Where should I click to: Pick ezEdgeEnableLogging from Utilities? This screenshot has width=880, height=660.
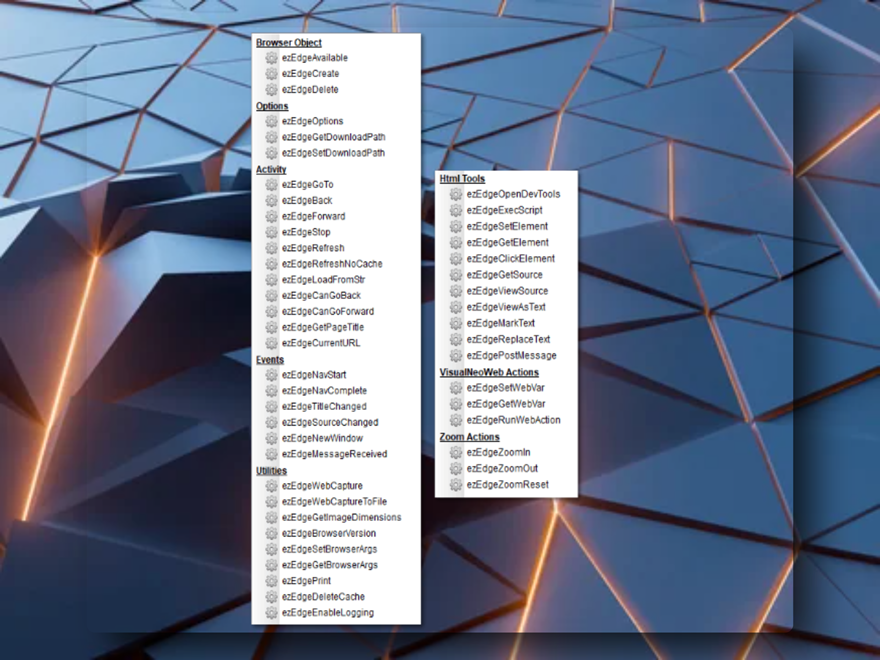pyautogui.click(x=327, y=613)
